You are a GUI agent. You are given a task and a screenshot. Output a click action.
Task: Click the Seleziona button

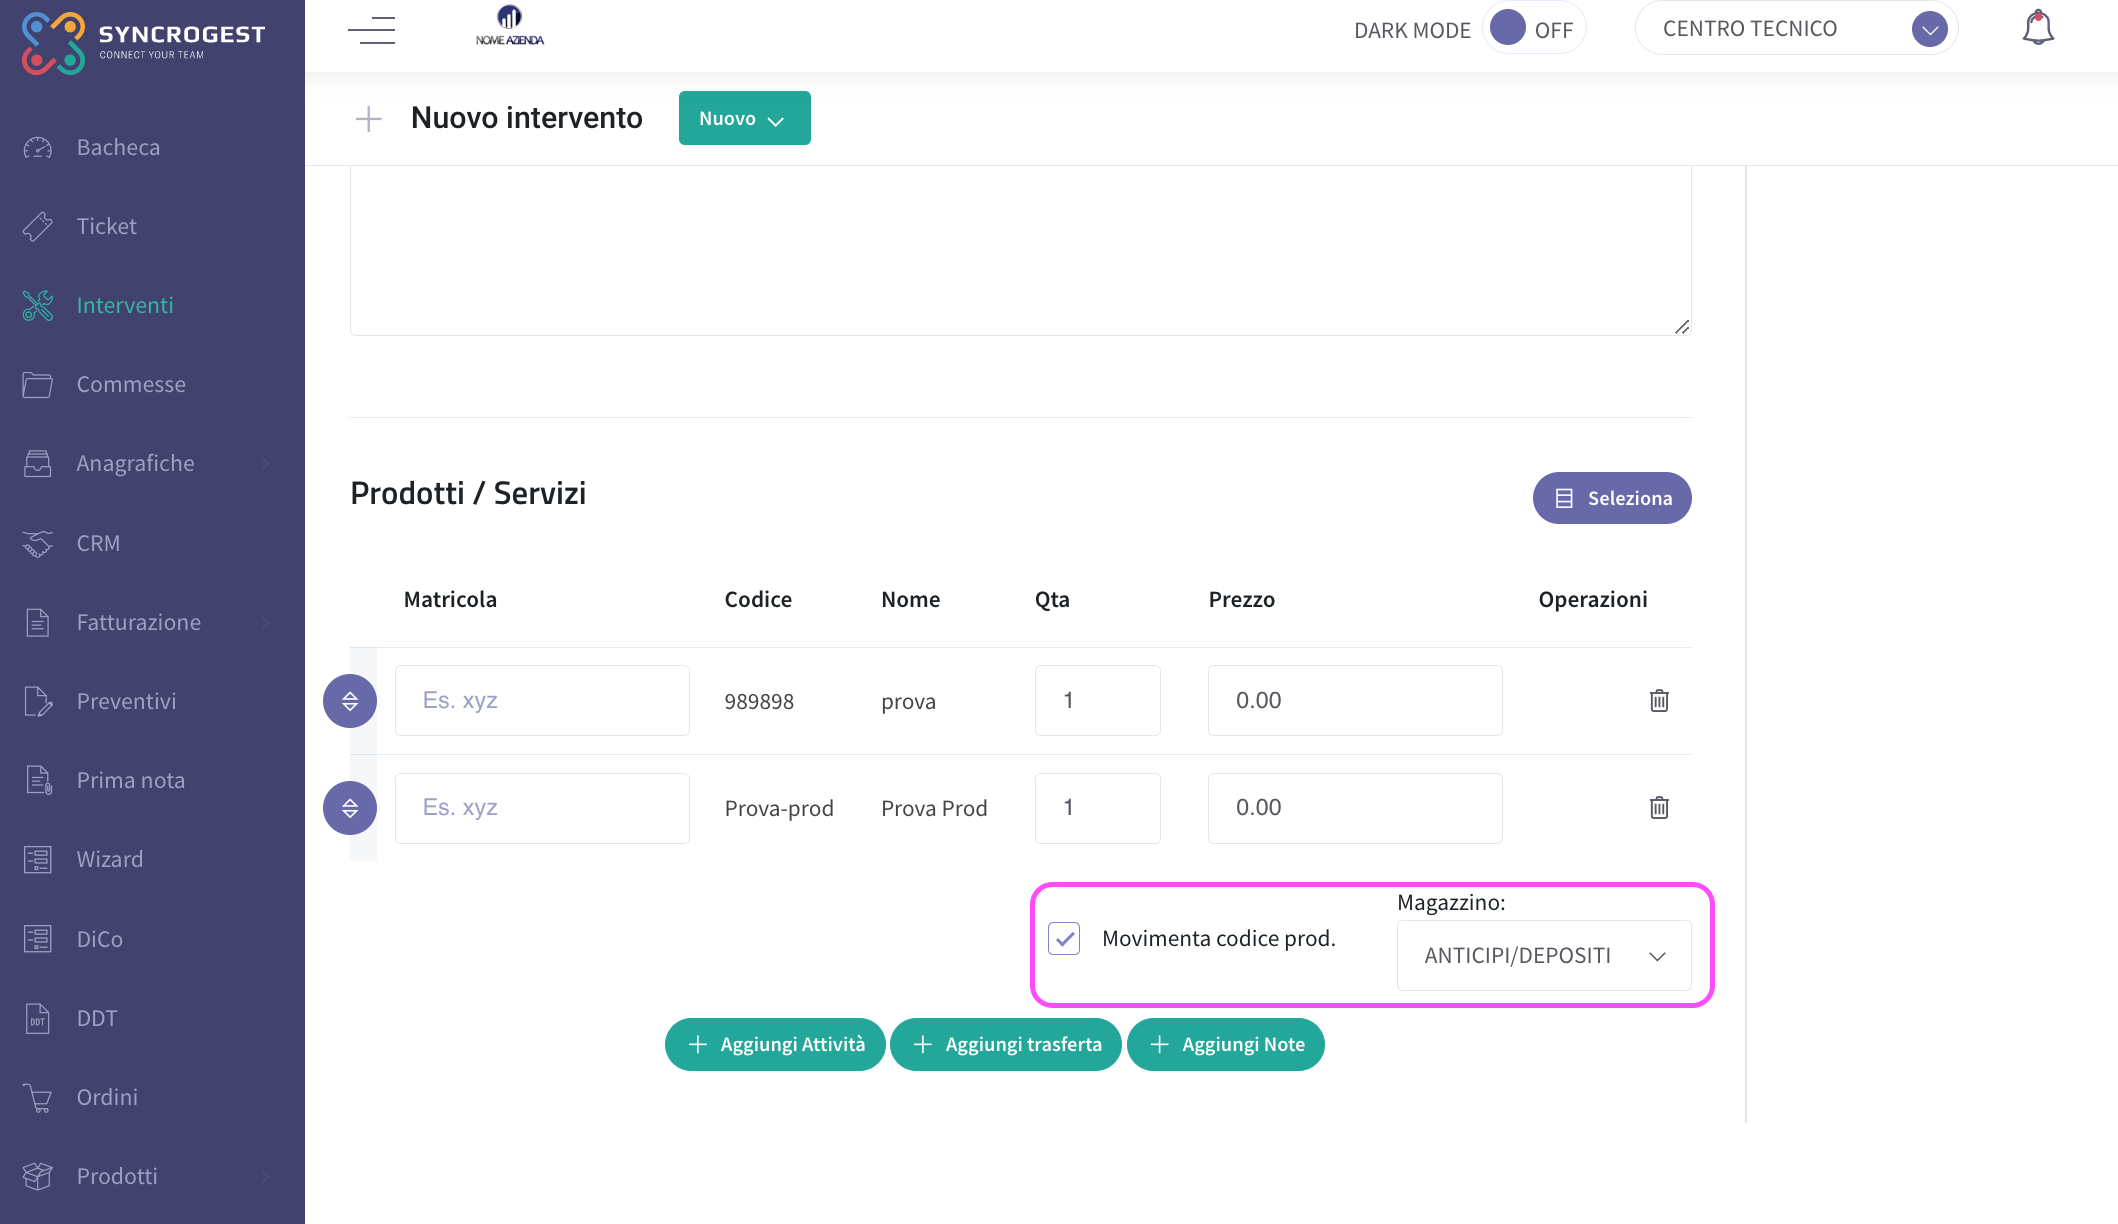1612,498
